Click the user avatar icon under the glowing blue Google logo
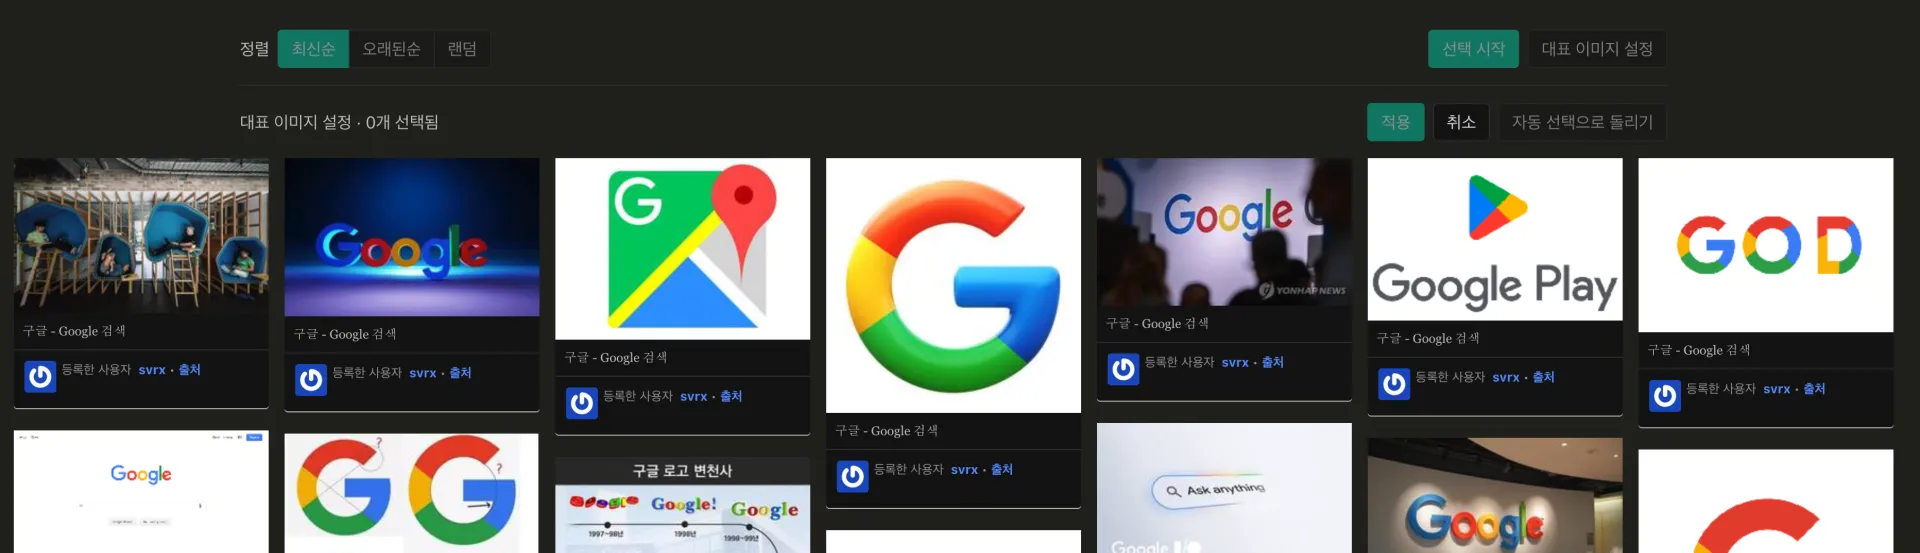The image size is (1920, 553). click(x=311, y=380)
